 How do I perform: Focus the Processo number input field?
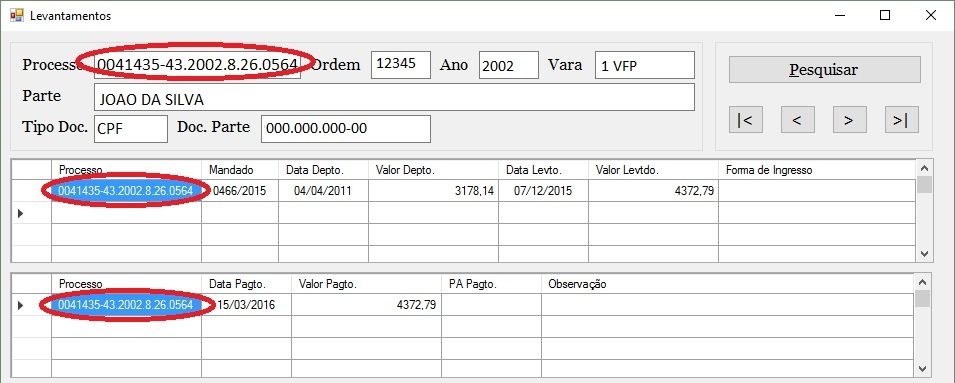[197, 65]
